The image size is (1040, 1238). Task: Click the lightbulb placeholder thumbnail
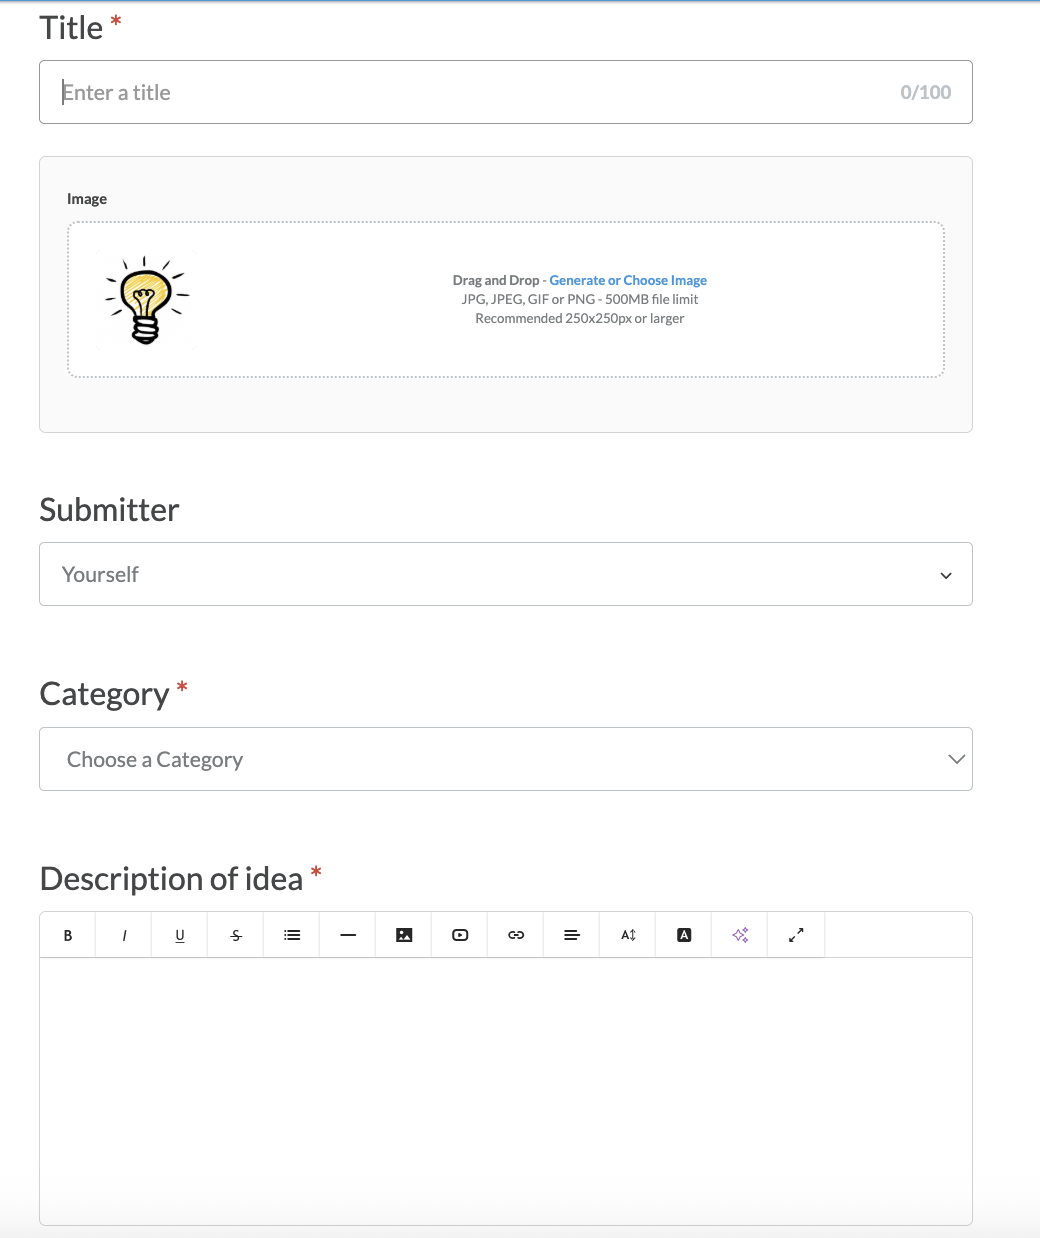pyautogui.click(x=146, y=300)
